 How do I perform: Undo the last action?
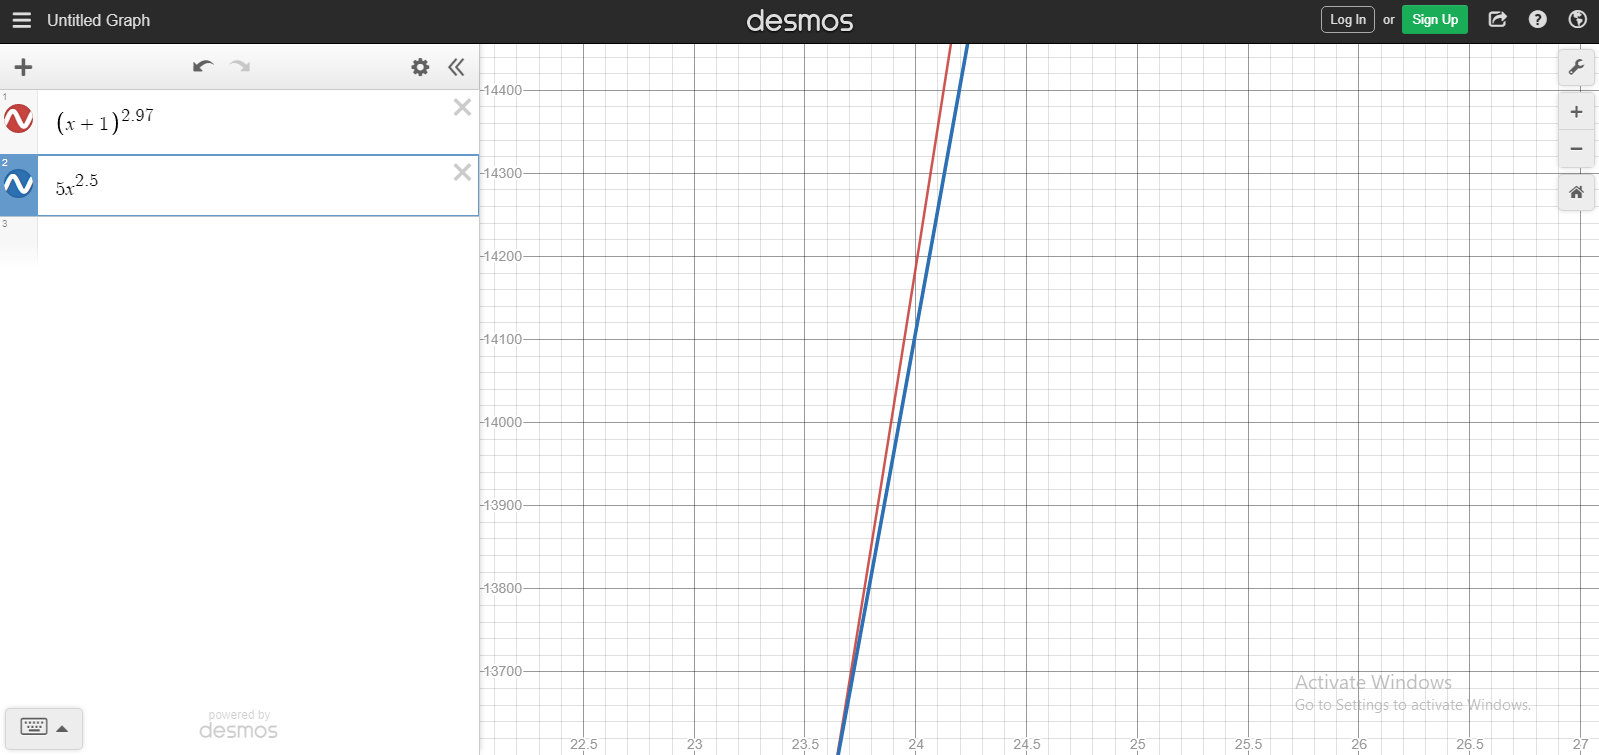click(203, 67)
